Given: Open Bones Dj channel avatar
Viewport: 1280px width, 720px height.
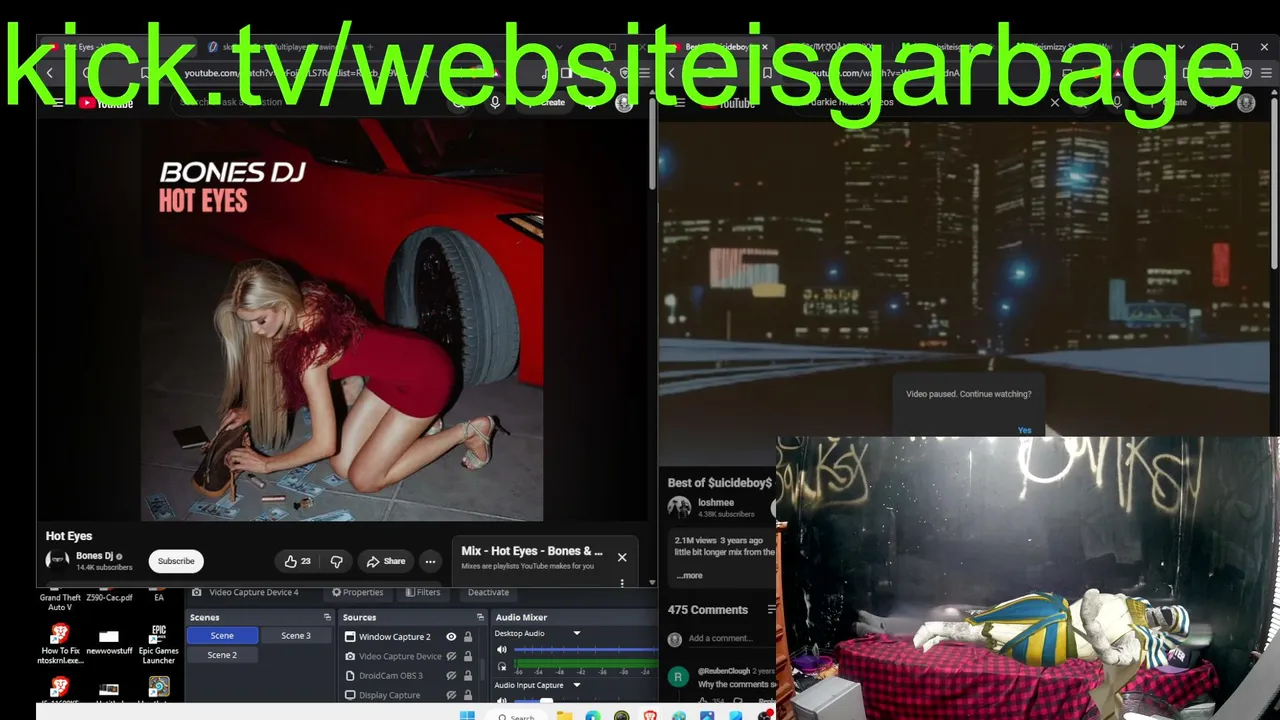Looking at the screenshot, I should [x=57, y=561].
